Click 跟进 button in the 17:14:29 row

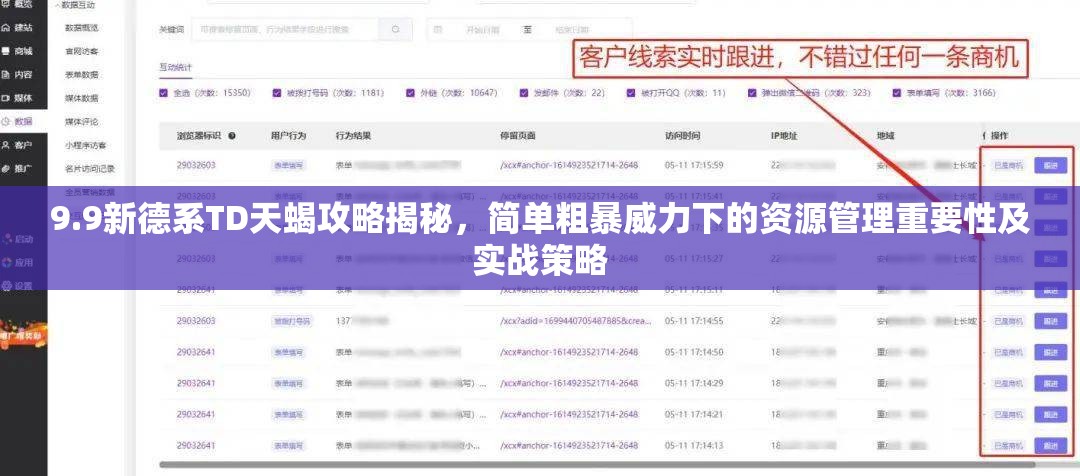tap(1050, 383)
